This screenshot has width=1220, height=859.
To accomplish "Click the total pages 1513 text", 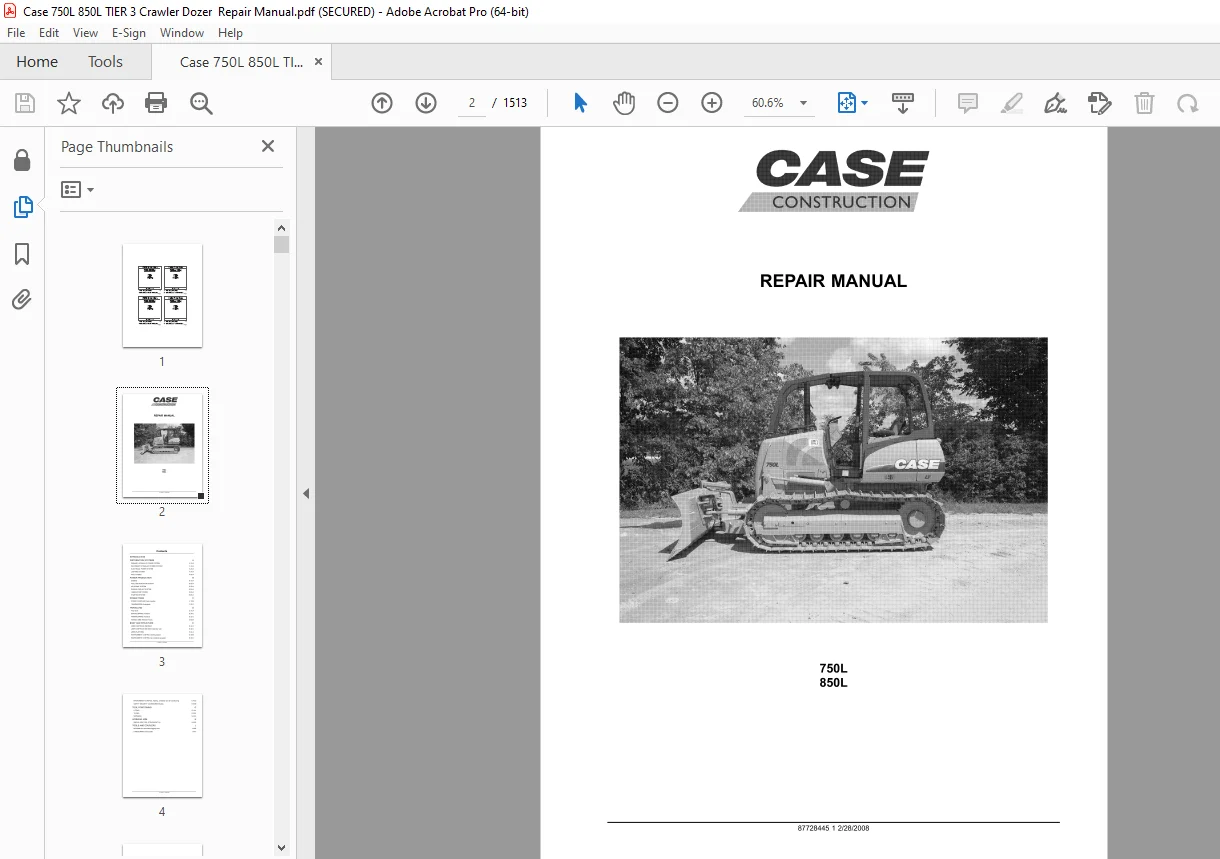I will [x=515, y=103].
